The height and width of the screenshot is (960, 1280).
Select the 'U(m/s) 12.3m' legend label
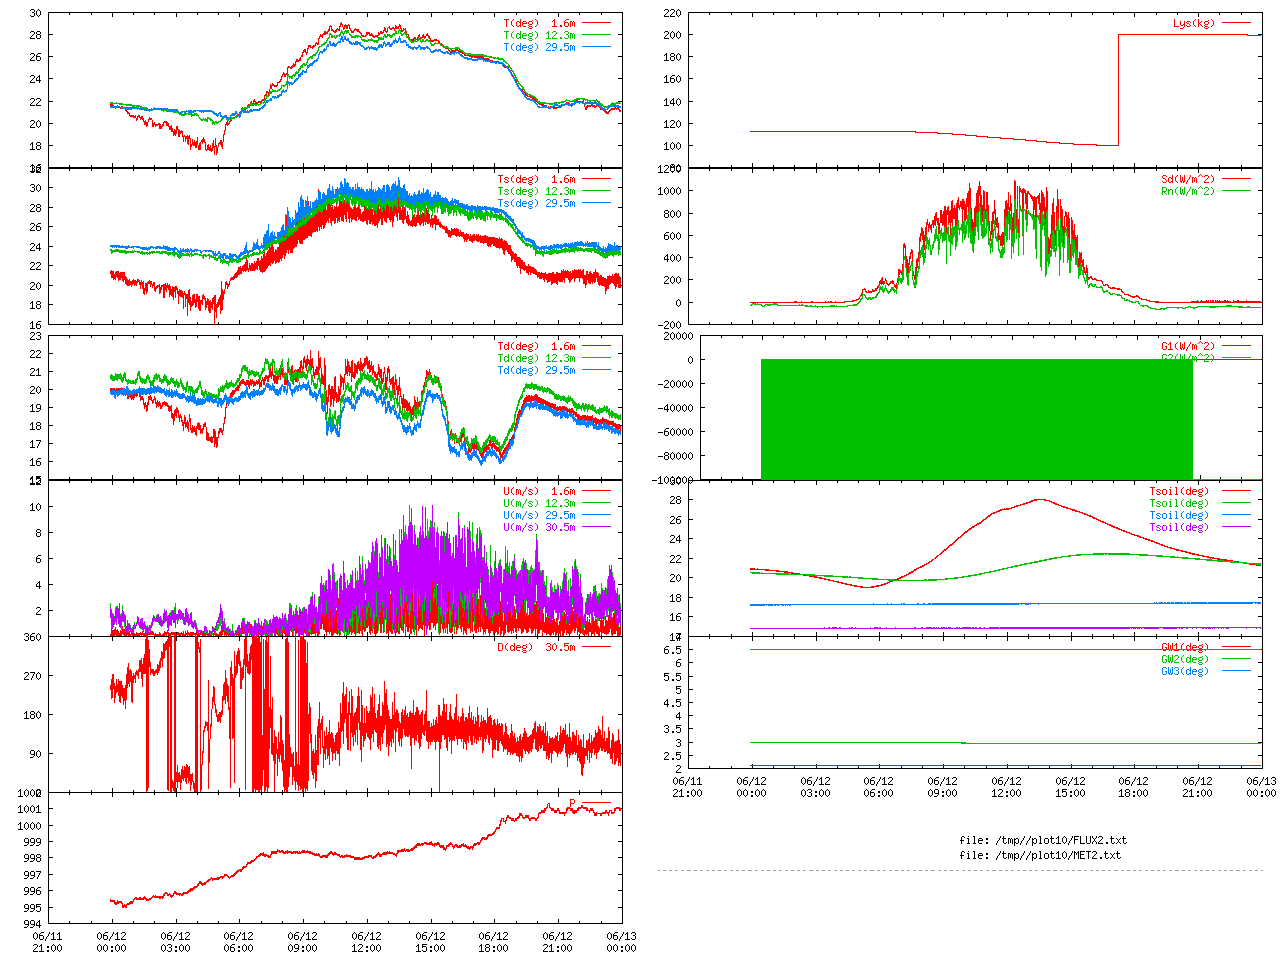click(x=539, y=503)
